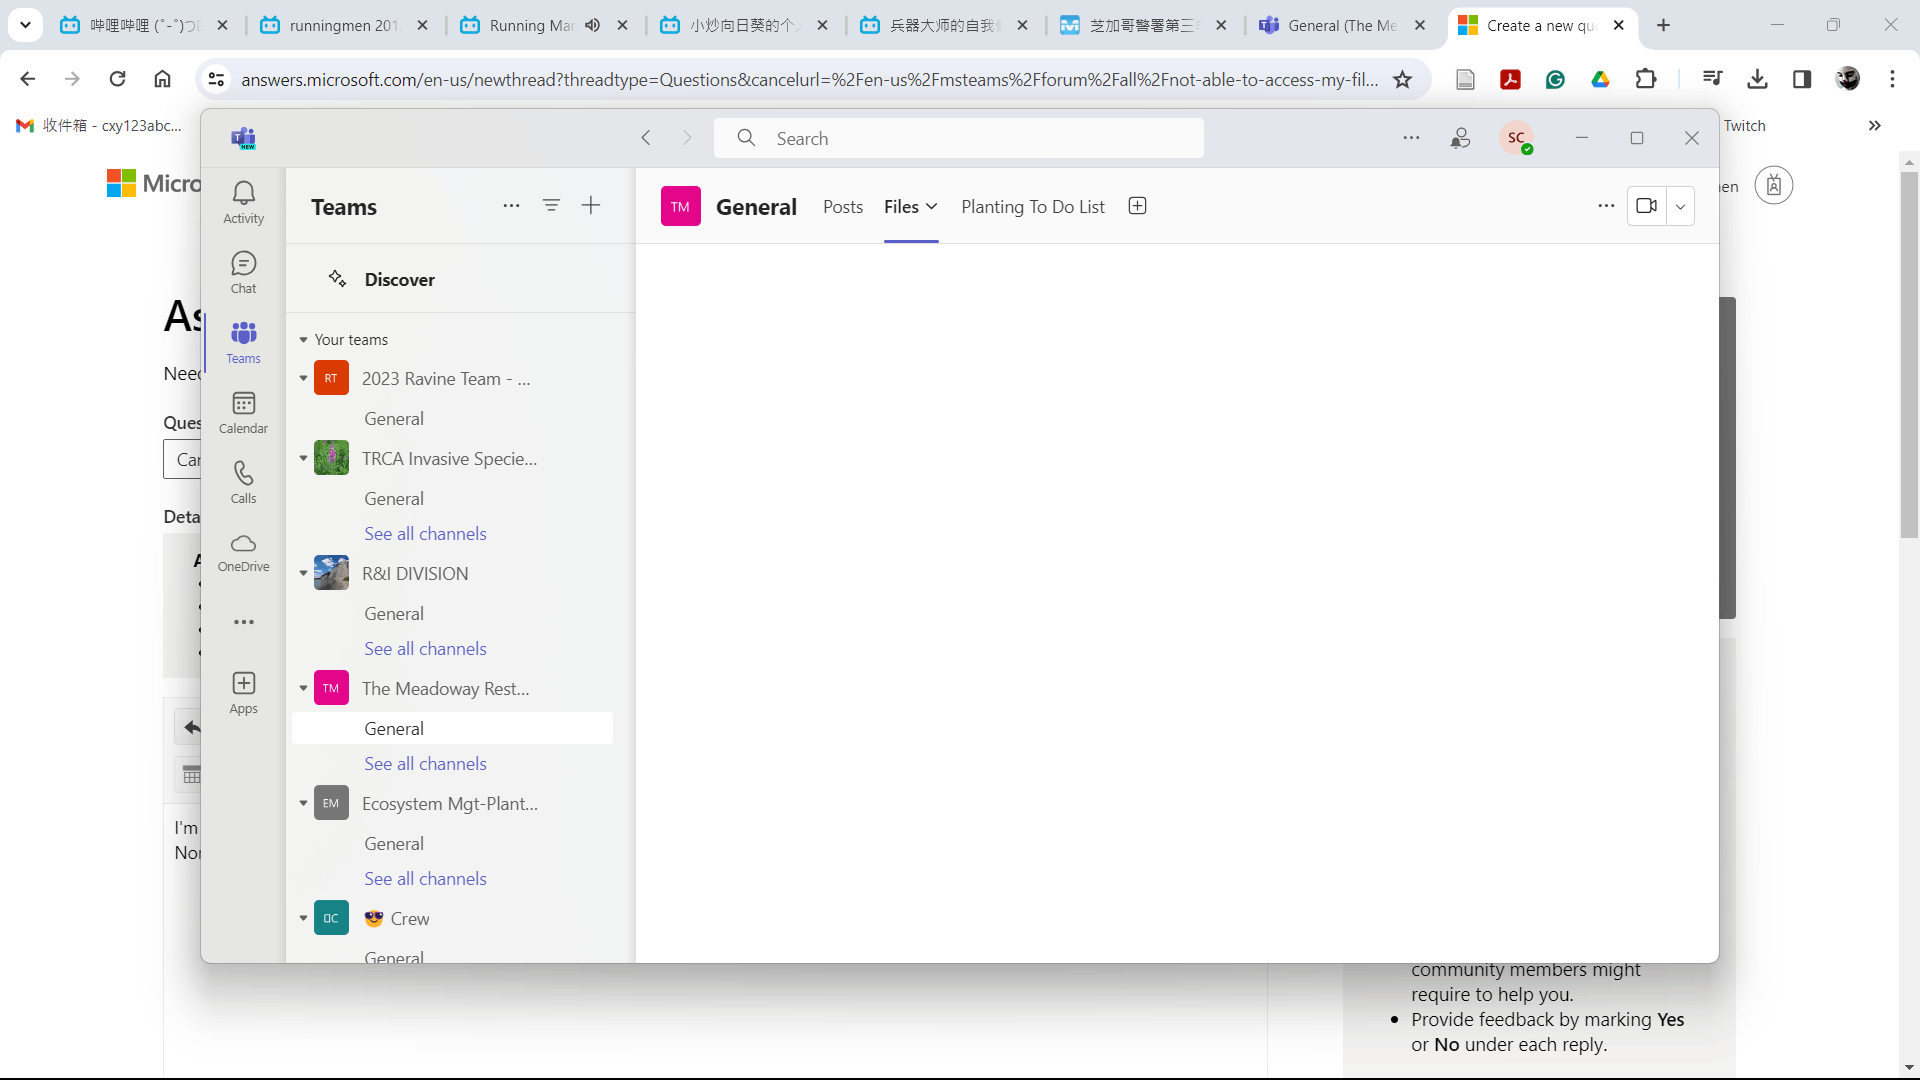Screen dimensions: 1920x1080
Task: Click the filter teams icon
Action: pyautogui.click(x=551, y=205)
